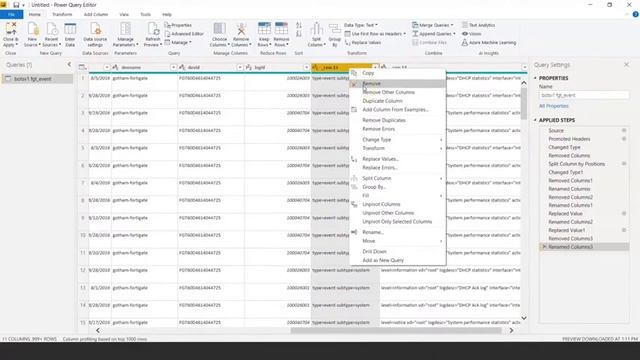The height and width of the screenshot is (360, 640).
Task: Click the query Name input field
Action: [x=584, y=95]
